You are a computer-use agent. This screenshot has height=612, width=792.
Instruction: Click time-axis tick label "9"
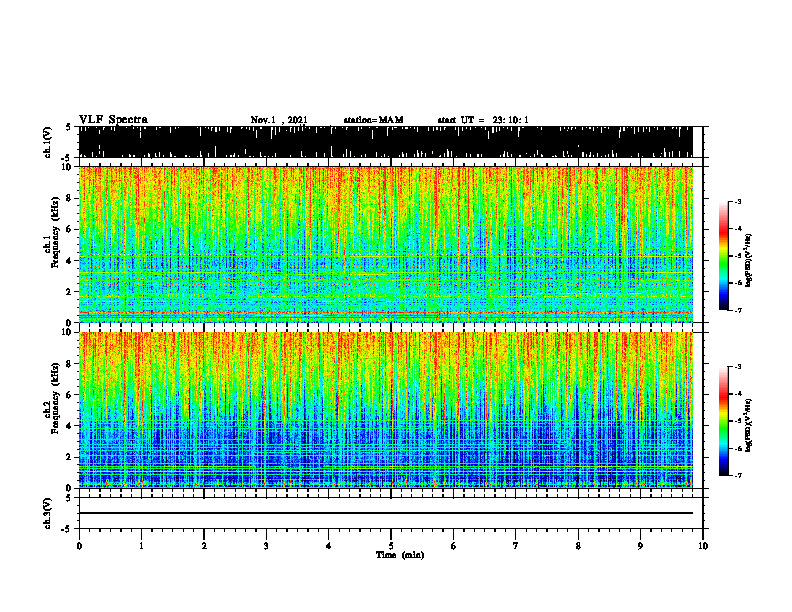[640, 546]
